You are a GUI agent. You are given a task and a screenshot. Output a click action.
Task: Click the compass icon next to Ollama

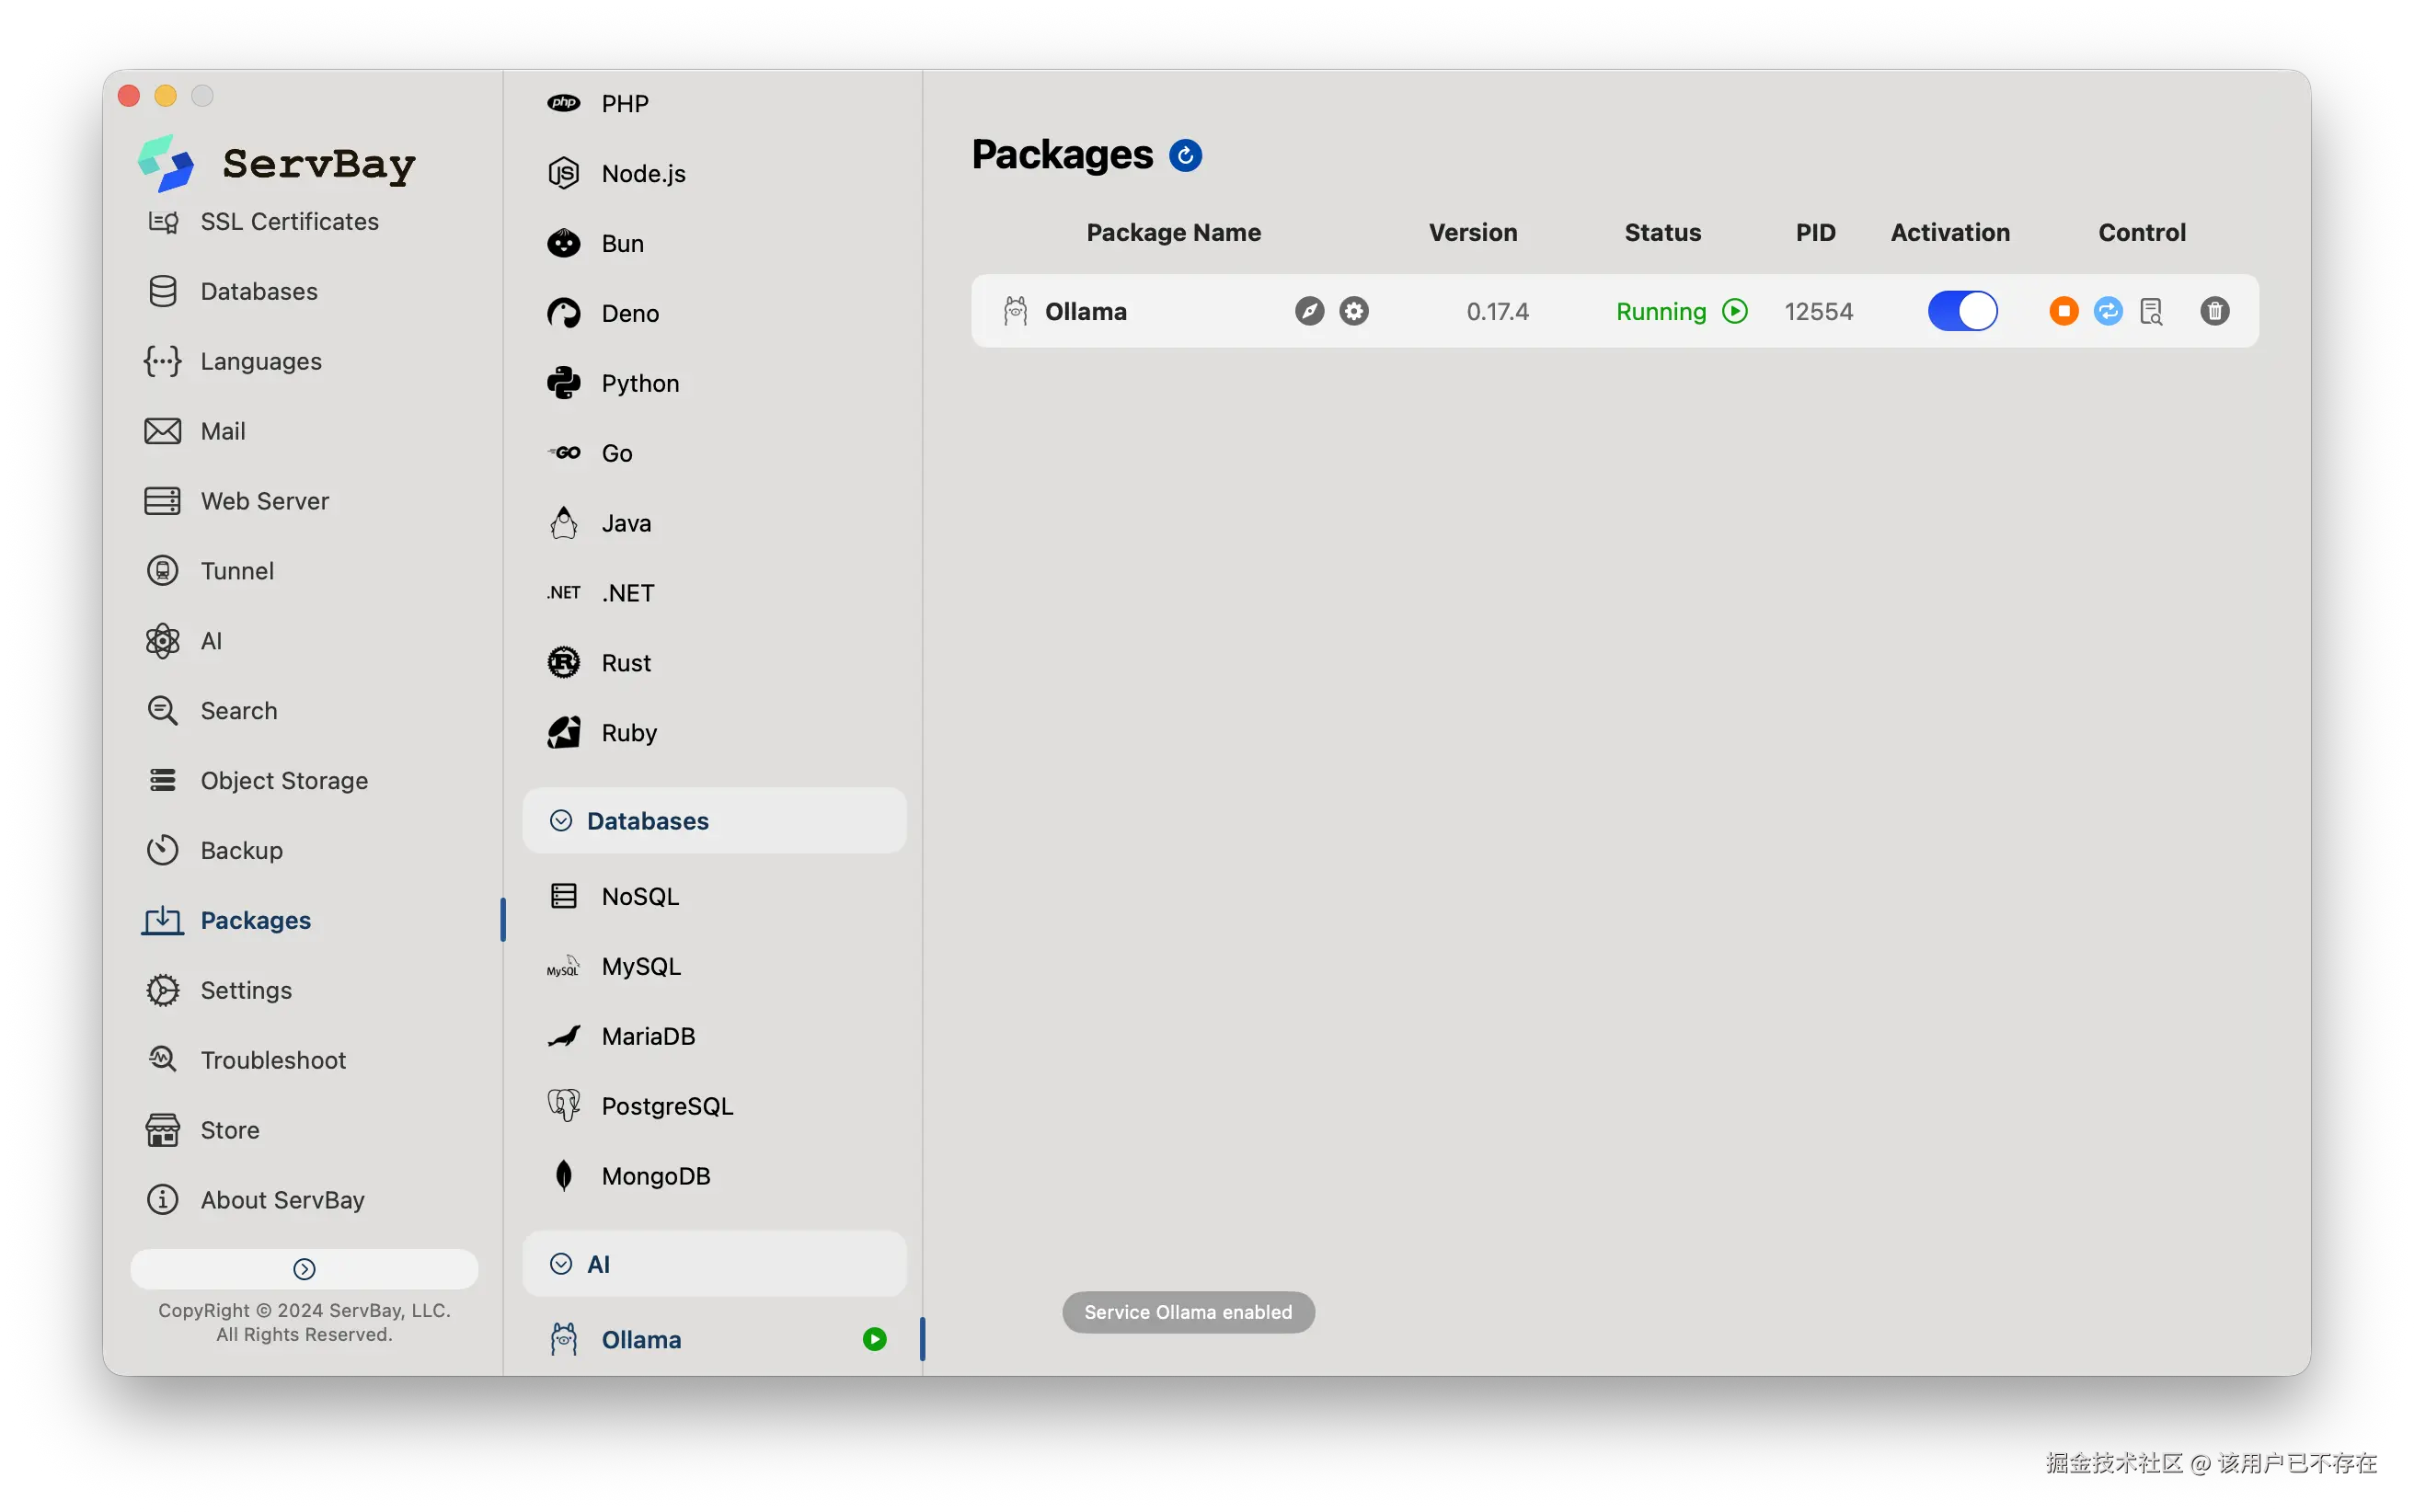click(1309, 311)
